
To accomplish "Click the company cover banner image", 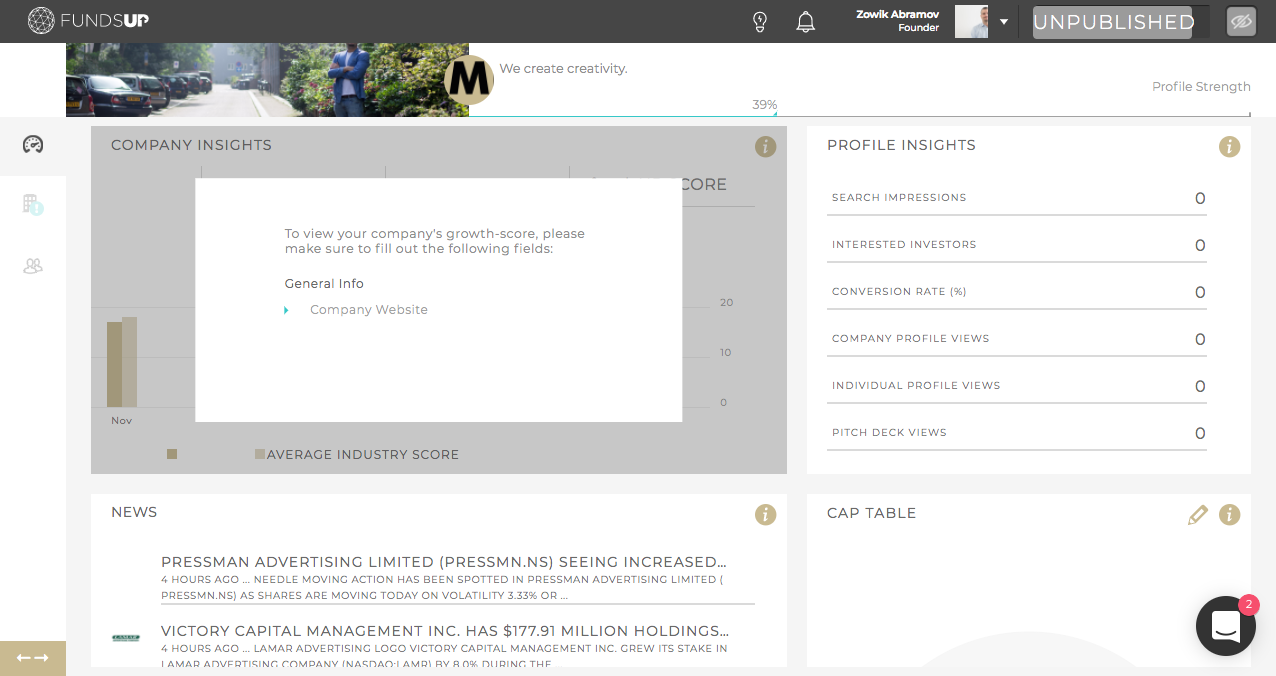I will click(x=267, y=80).
